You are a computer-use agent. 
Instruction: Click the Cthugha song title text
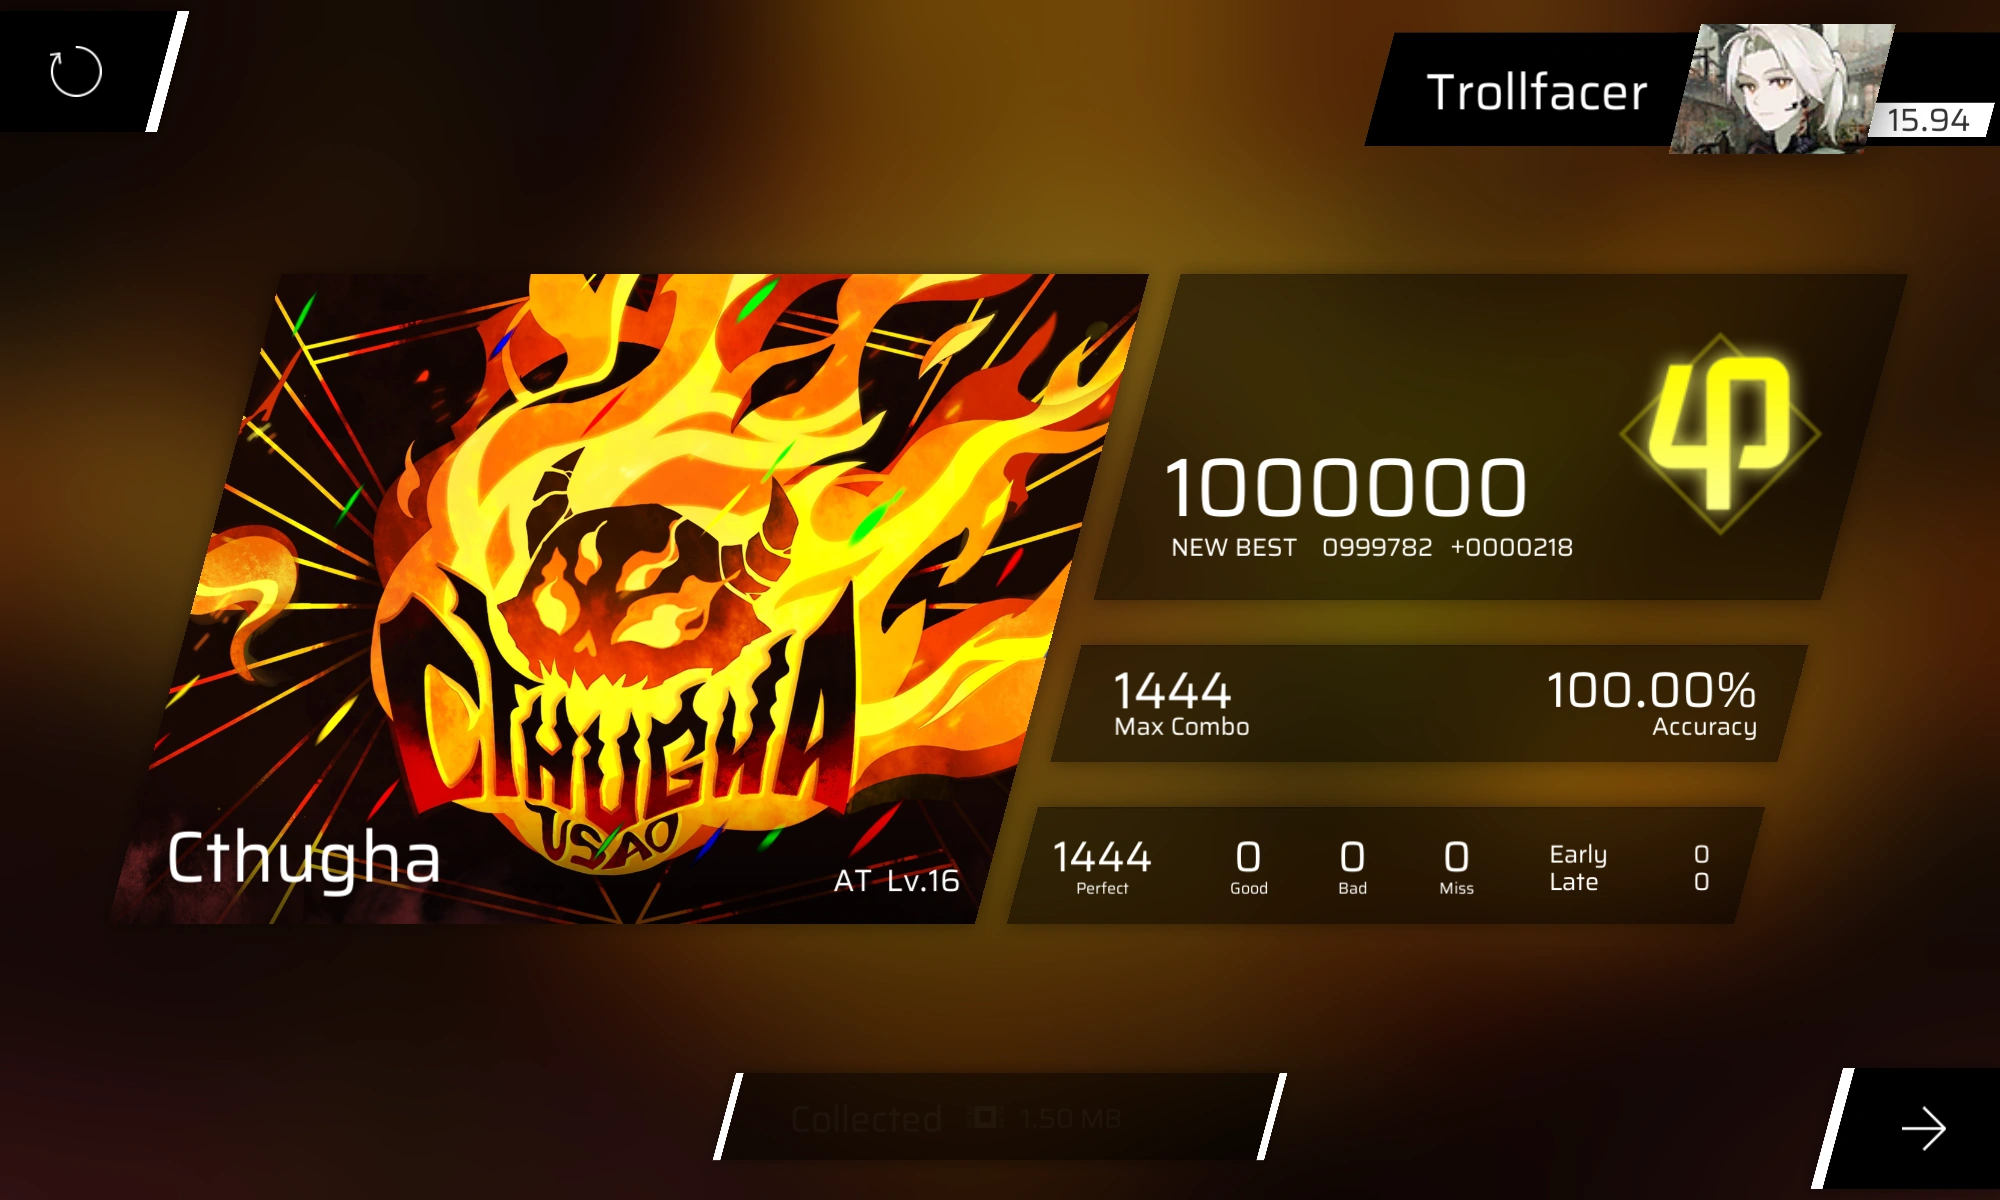click(303, 859)
